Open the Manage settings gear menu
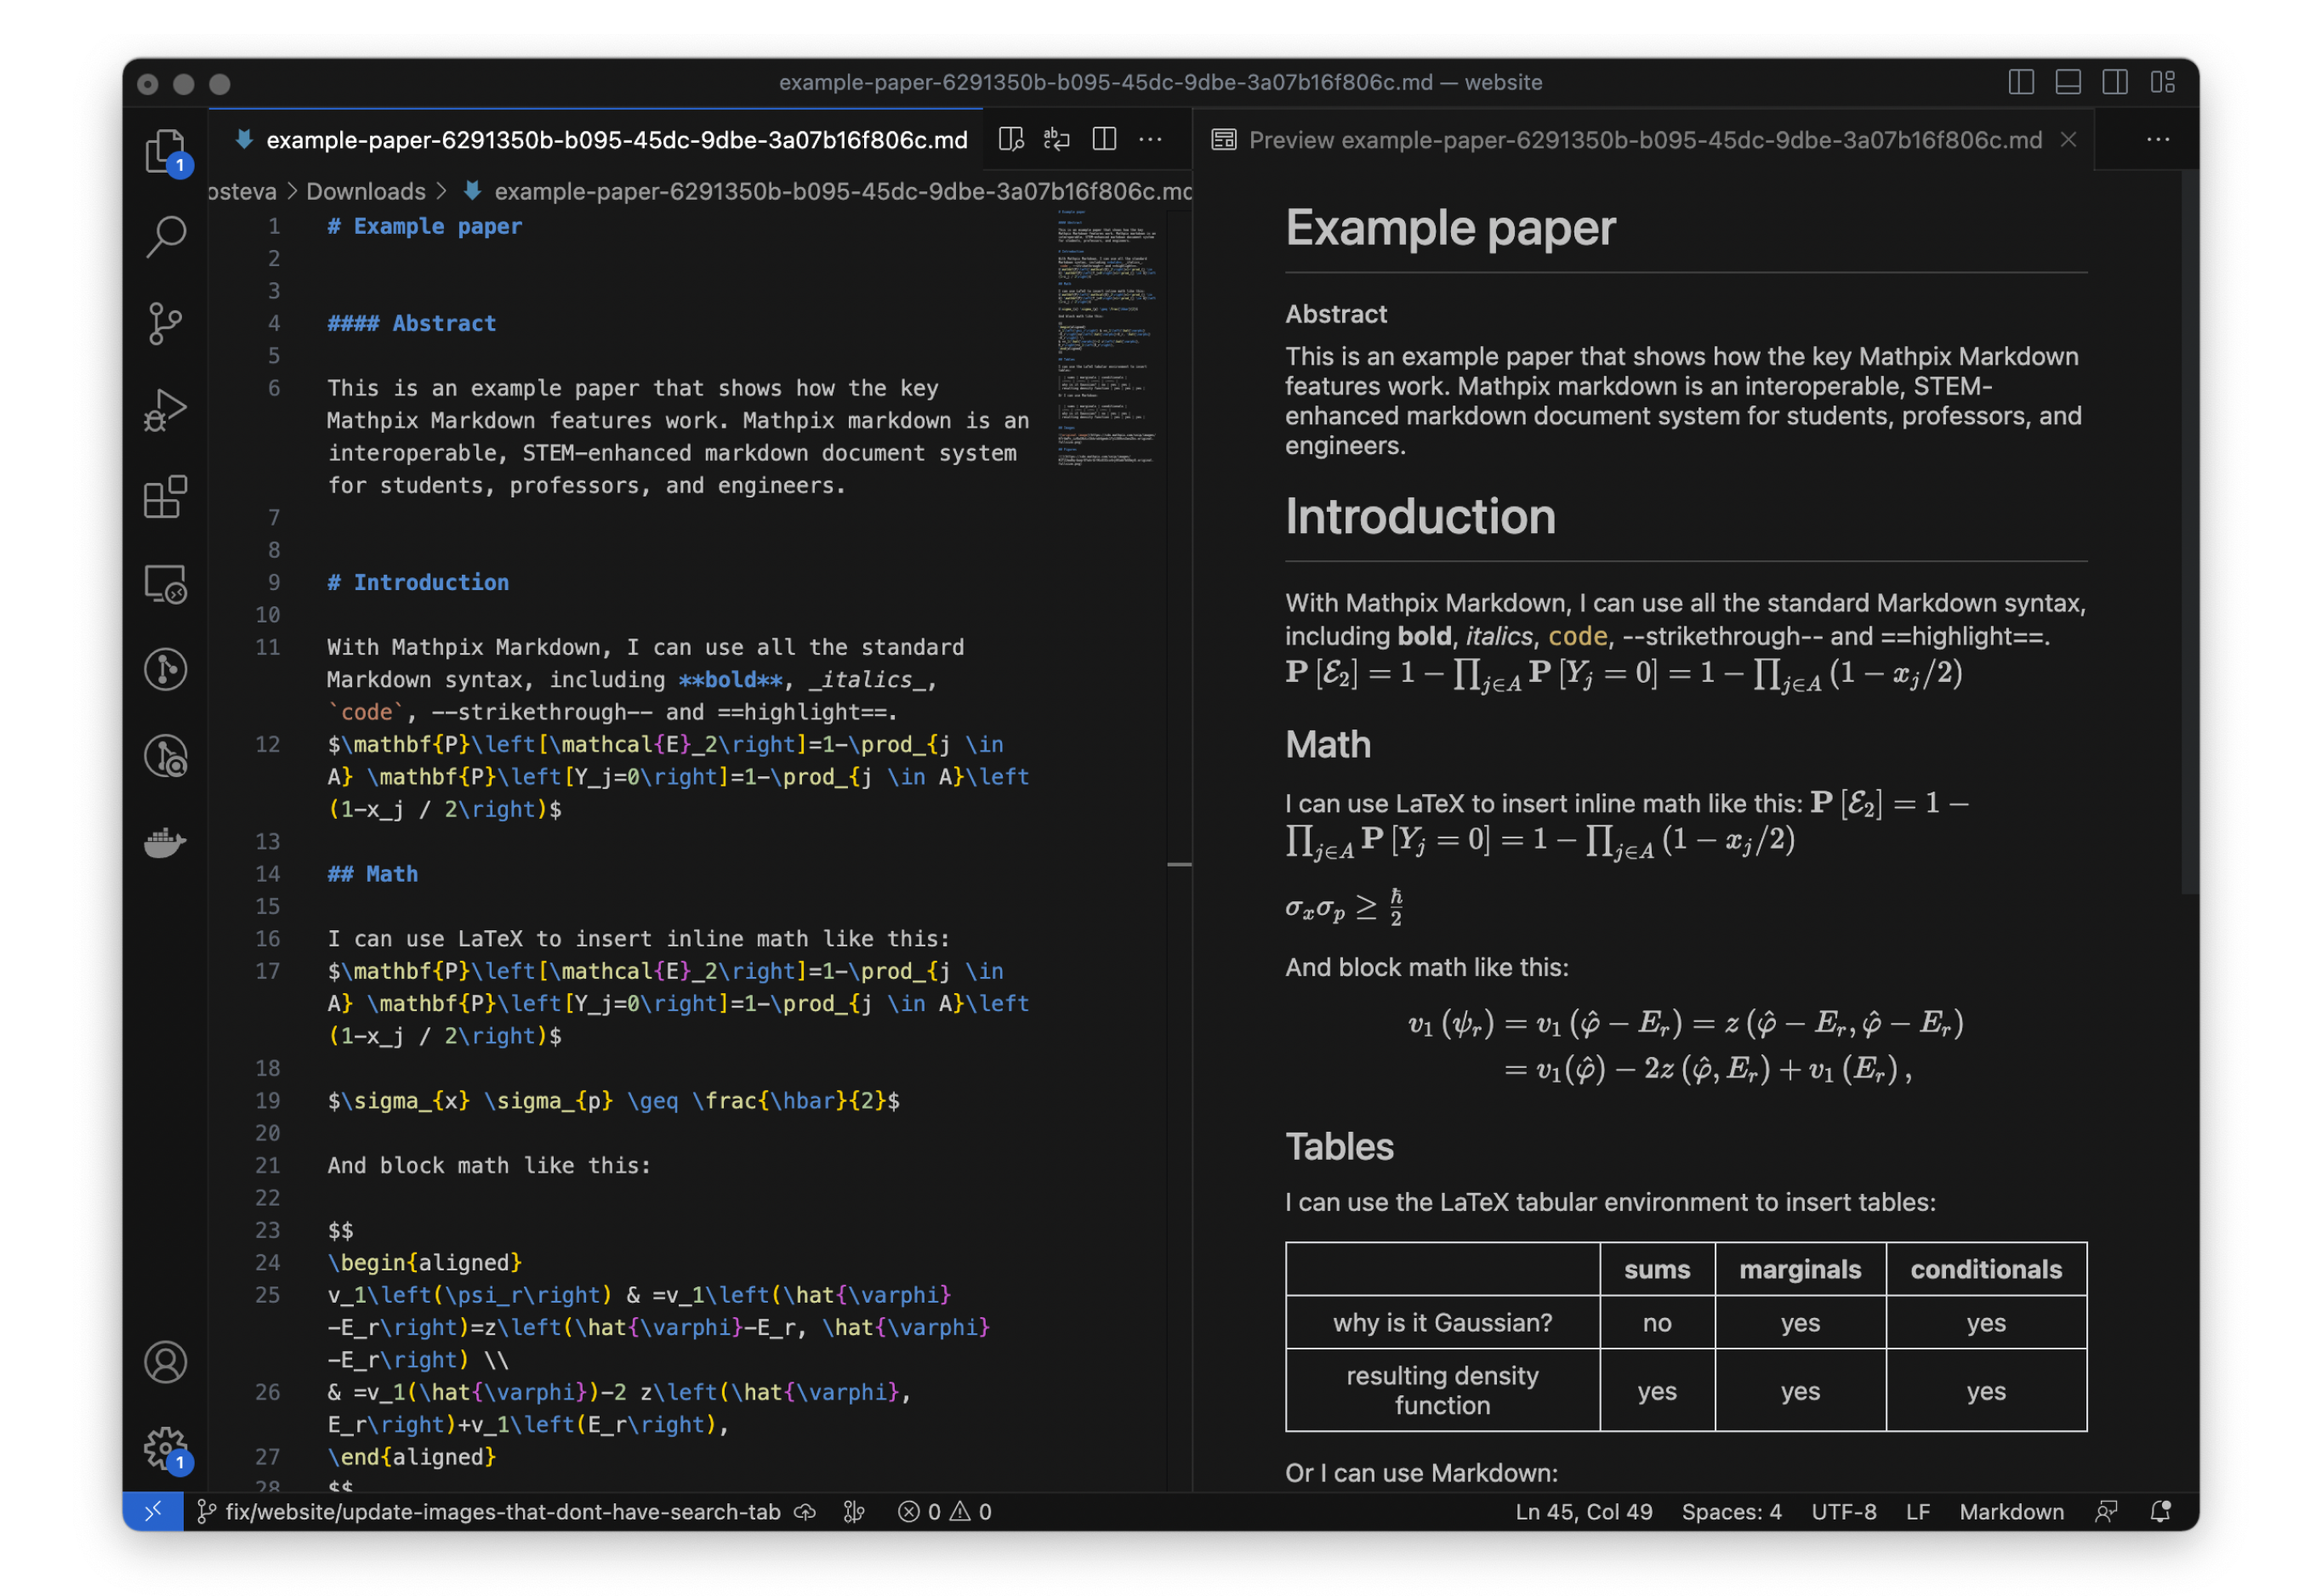 click(x=164, y=1448)
